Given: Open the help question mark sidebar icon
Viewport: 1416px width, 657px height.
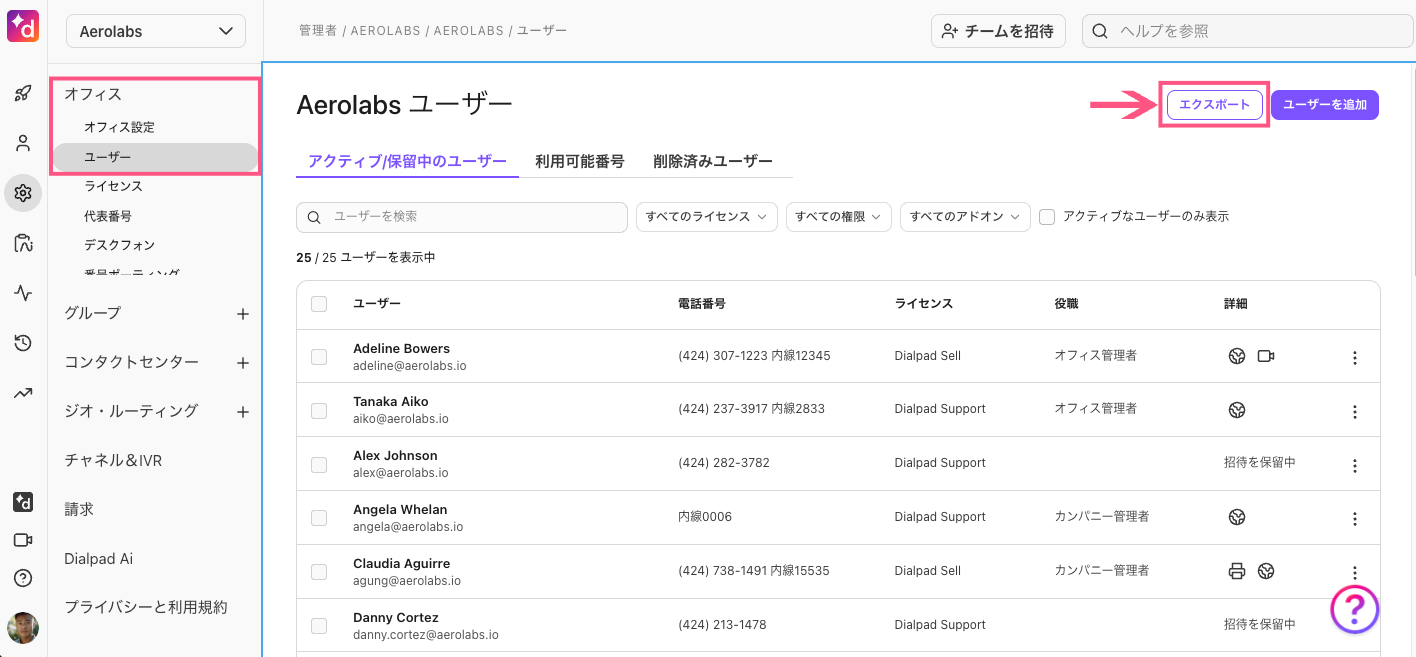Looking at the screenshot, I should point(23,578).
